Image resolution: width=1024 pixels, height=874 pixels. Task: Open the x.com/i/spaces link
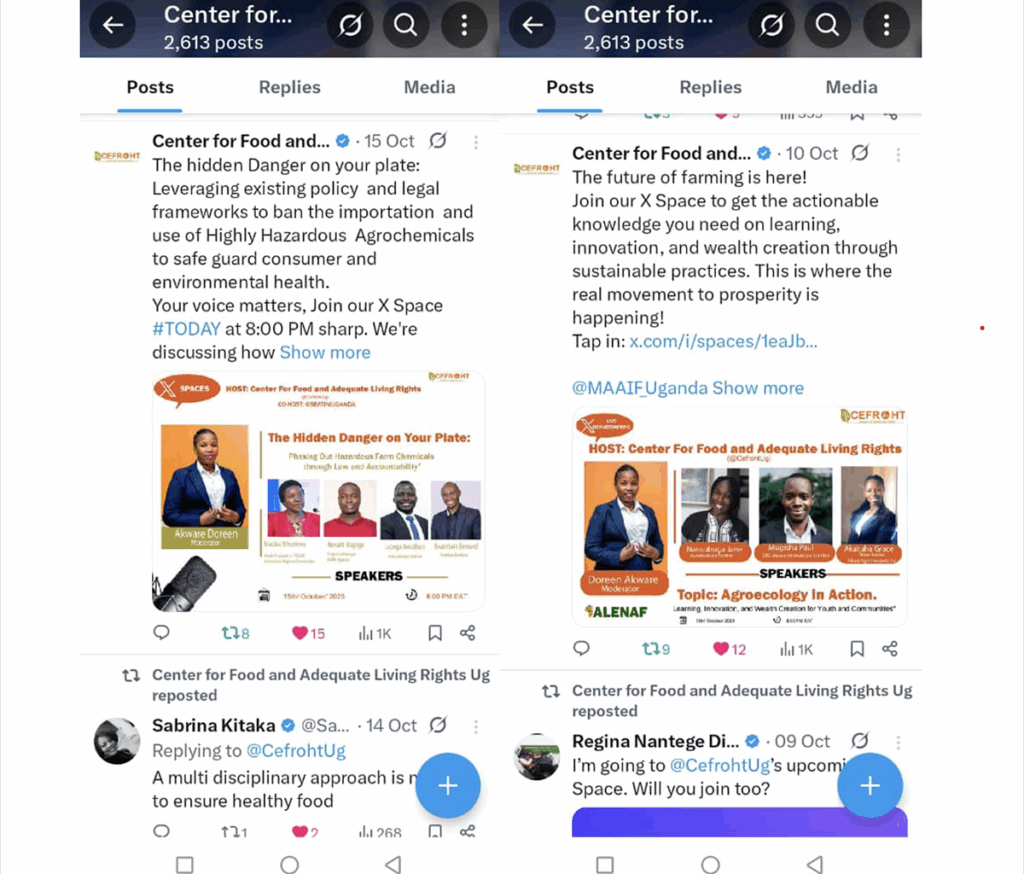pos(723,341)
